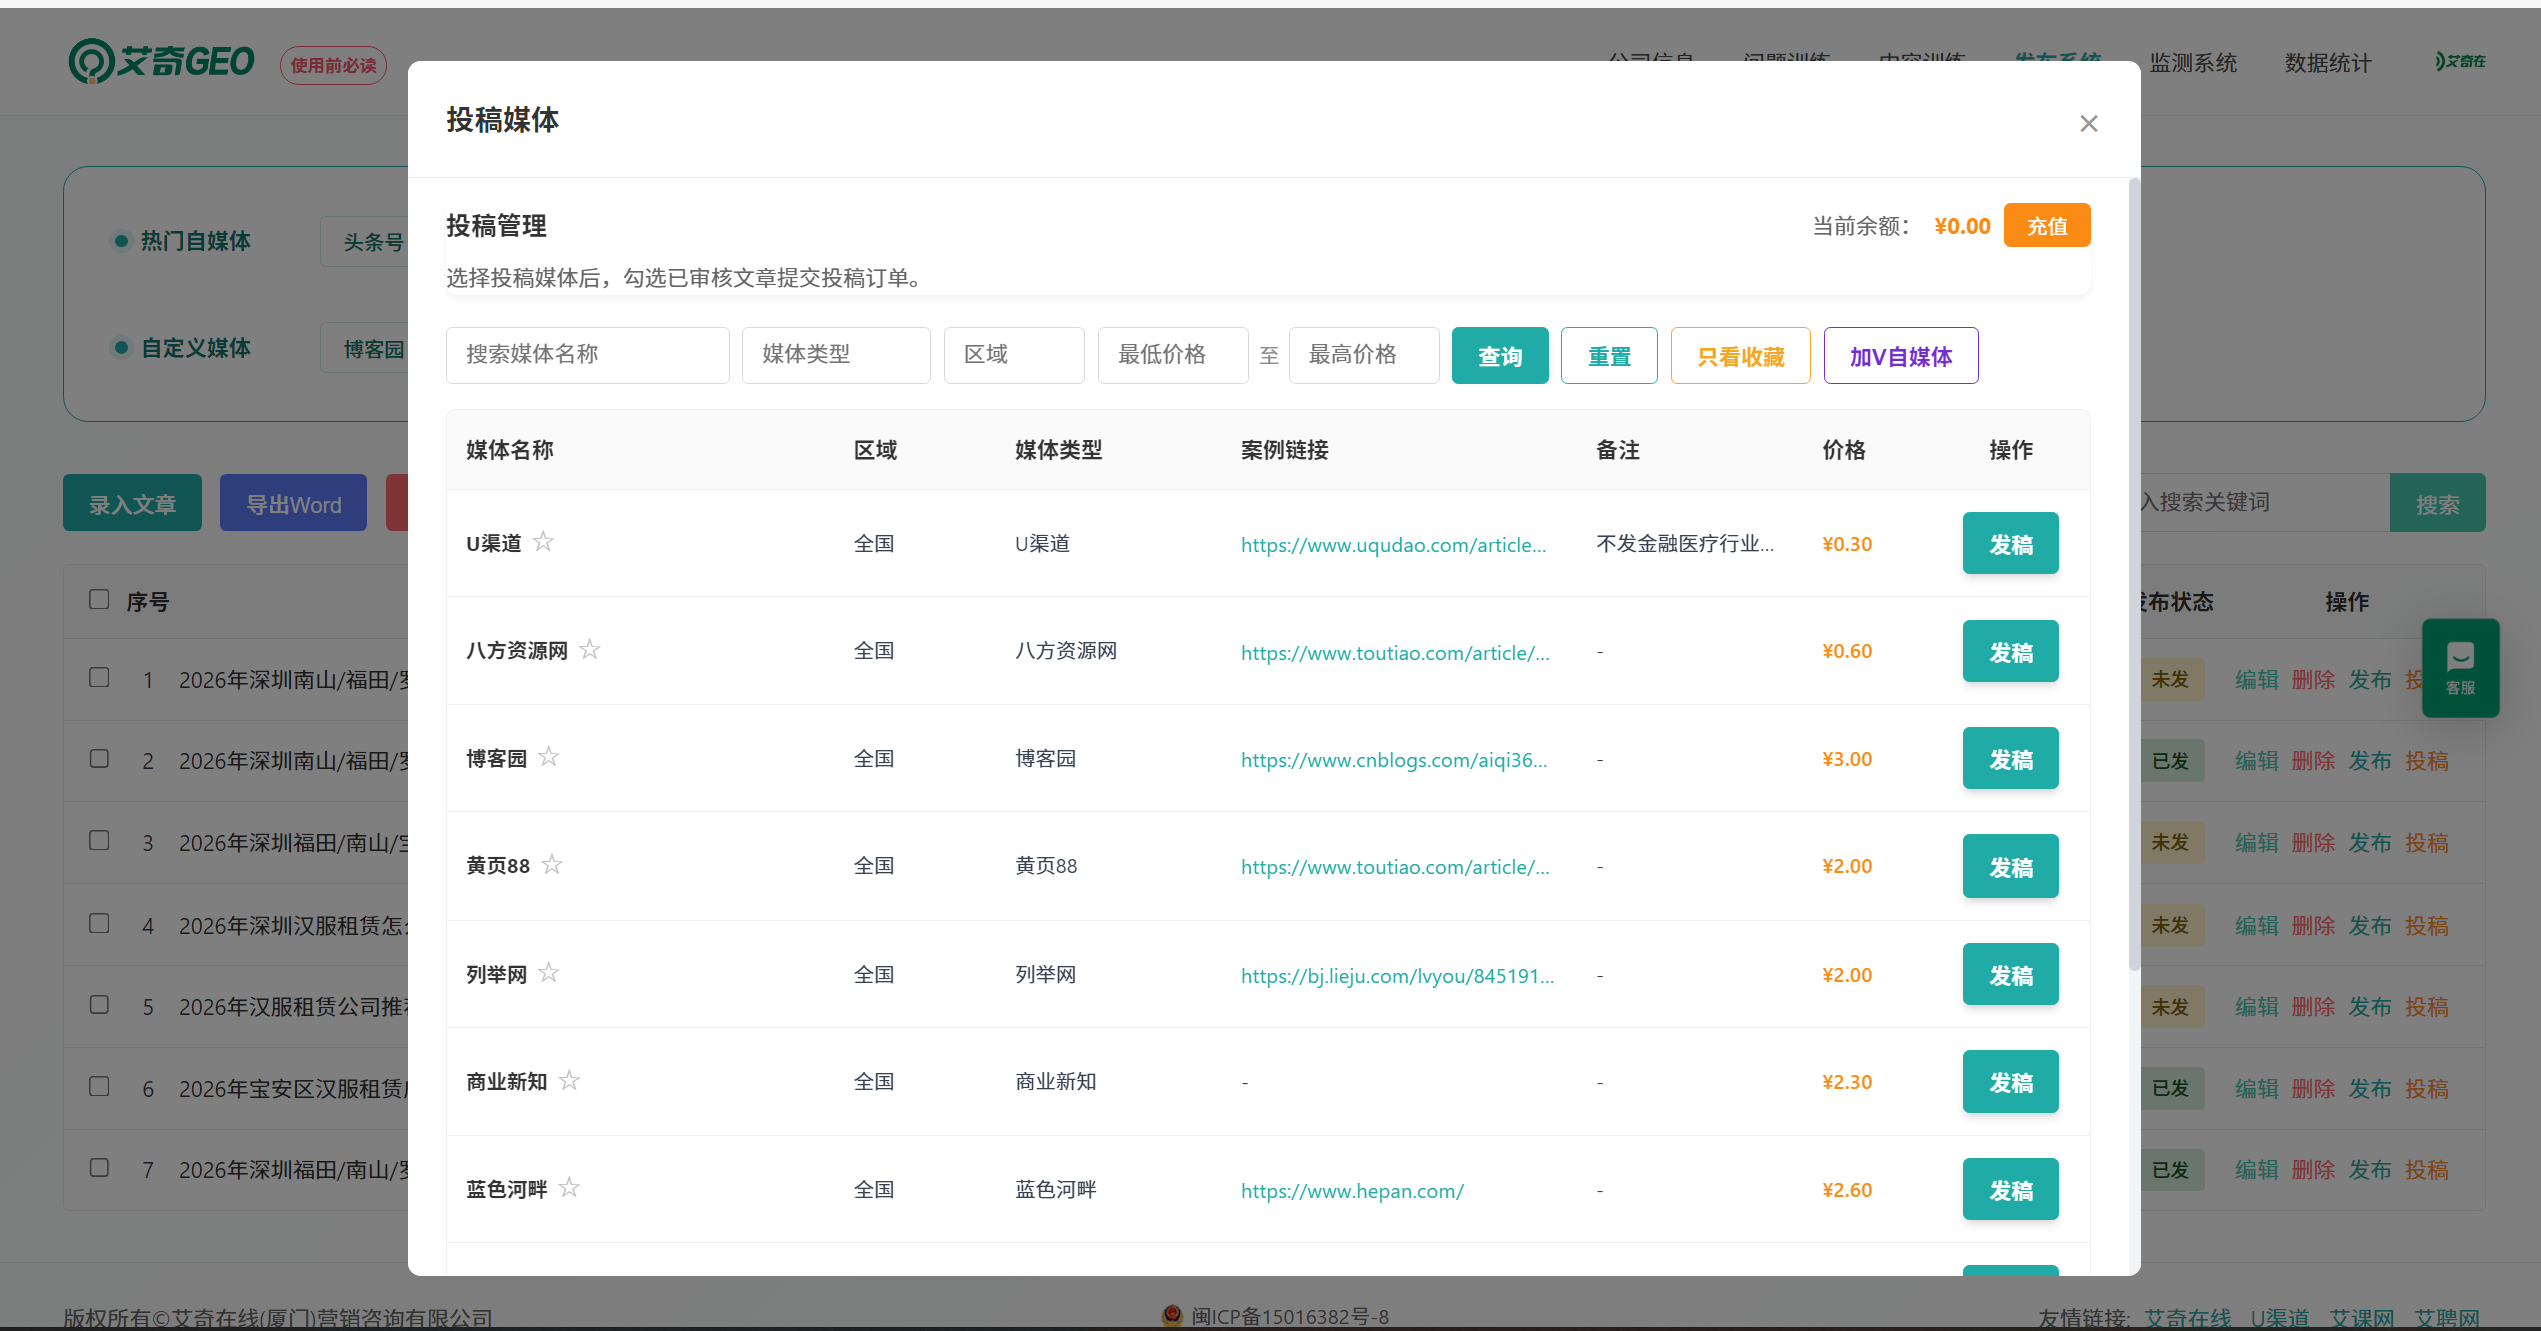Viewport: 2541px width, 1331px height.
Task: Click the ¥0.00 balance amount
Action: click(x=1962, y=226)
